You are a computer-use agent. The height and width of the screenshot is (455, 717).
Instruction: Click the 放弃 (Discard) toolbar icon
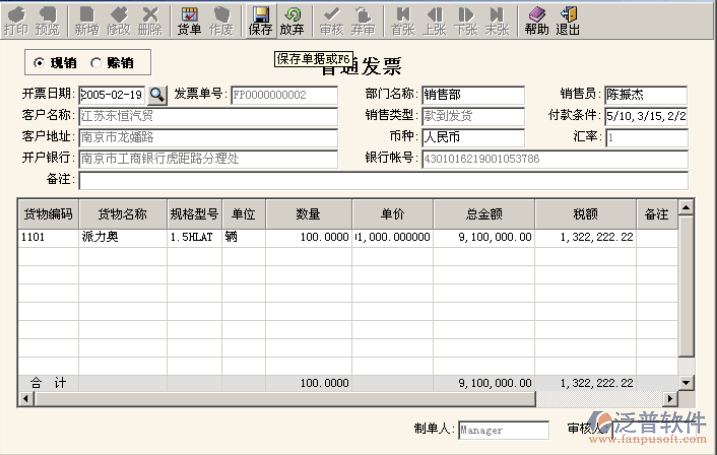292,20
